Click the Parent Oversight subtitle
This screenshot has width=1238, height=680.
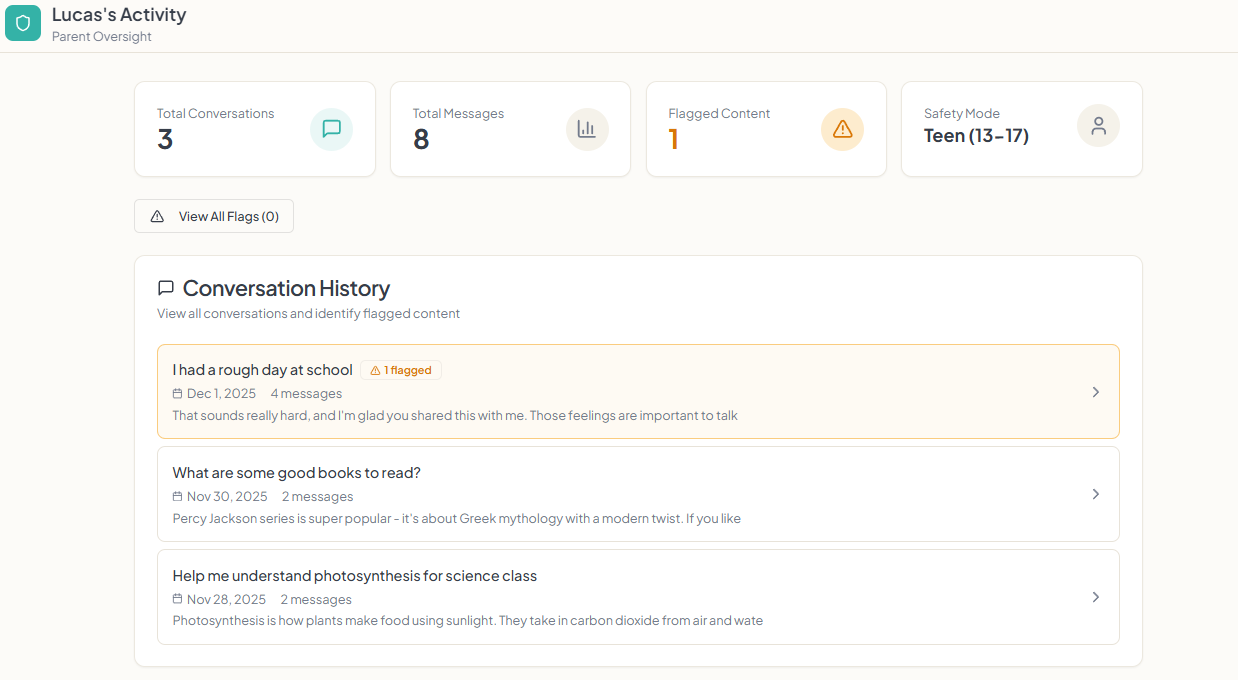[102, 37]
